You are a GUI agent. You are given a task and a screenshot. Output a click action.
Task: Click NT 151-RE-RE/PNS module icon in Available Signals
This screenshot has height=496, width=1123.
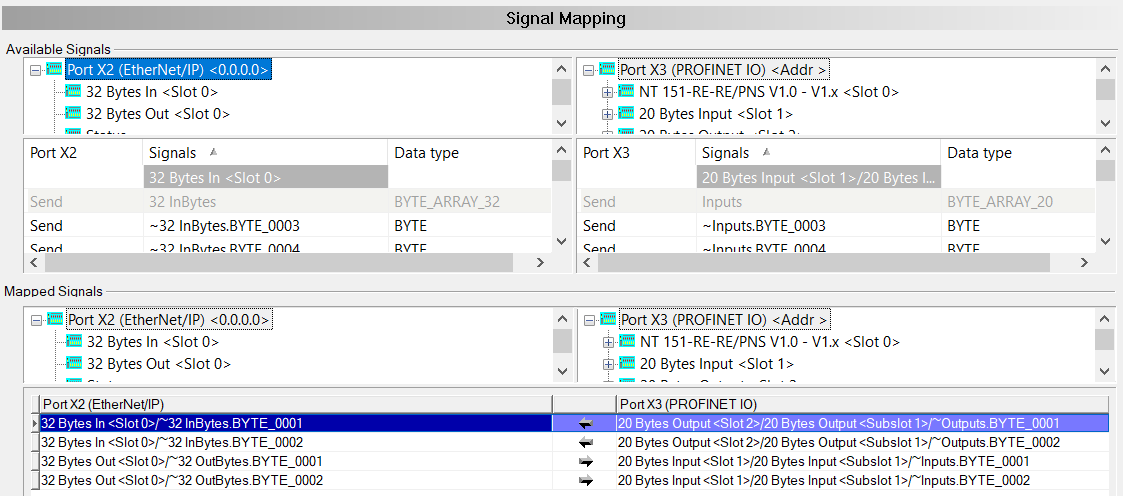click(x=627, y=92)
